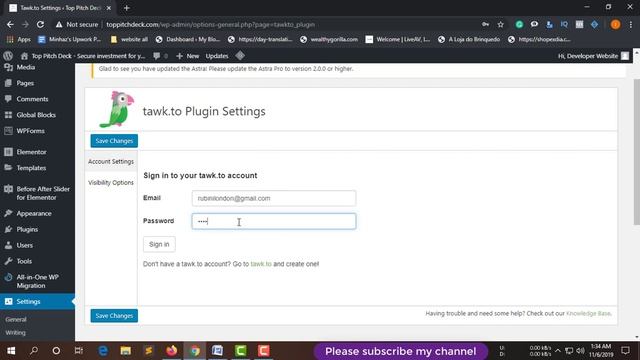
Task: Visit site via Top Pitch Deck home icon
Action: pyautogui.click(x=24, y=56)
